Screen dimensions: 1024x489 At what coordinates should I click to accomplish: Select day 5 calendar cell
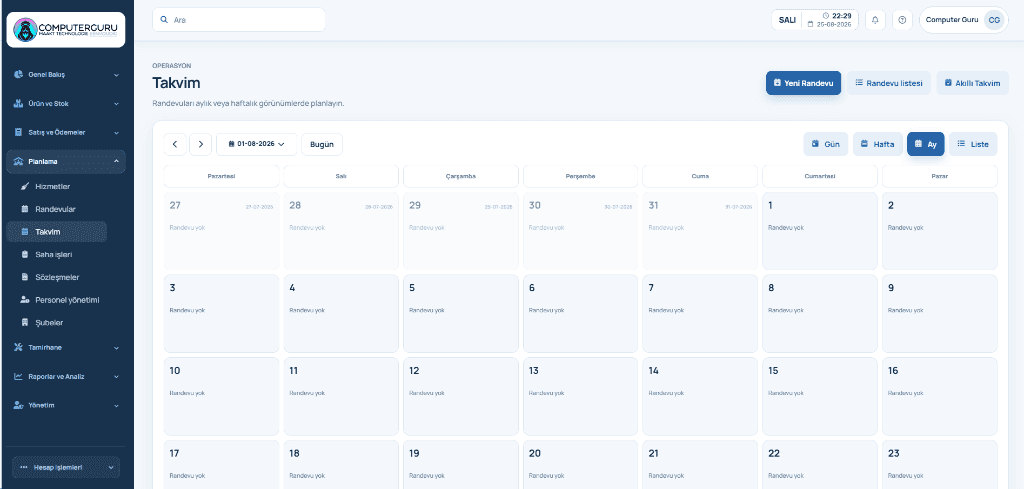460,313
